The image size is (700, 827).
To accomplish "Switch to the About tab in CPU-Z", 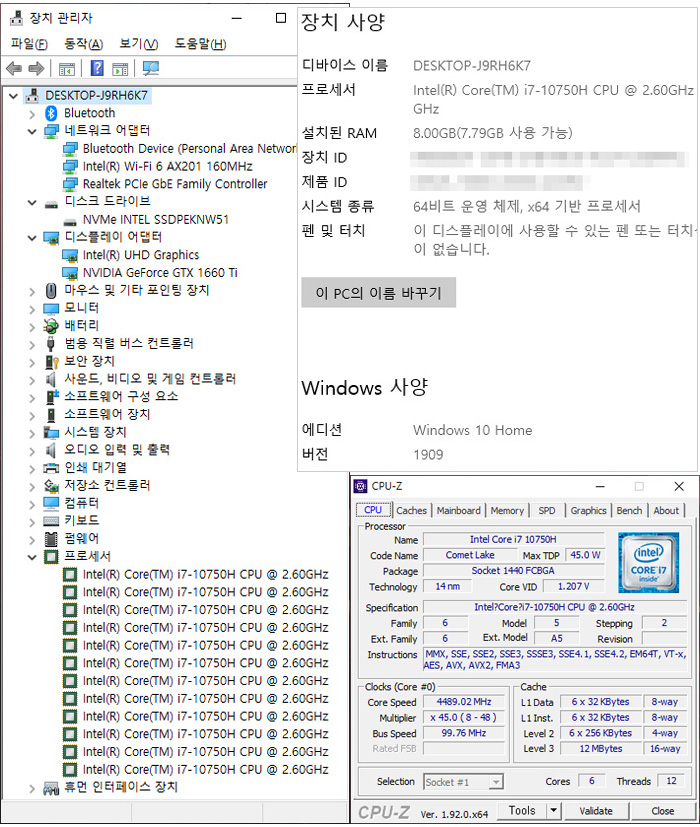I will coord(666,511).
